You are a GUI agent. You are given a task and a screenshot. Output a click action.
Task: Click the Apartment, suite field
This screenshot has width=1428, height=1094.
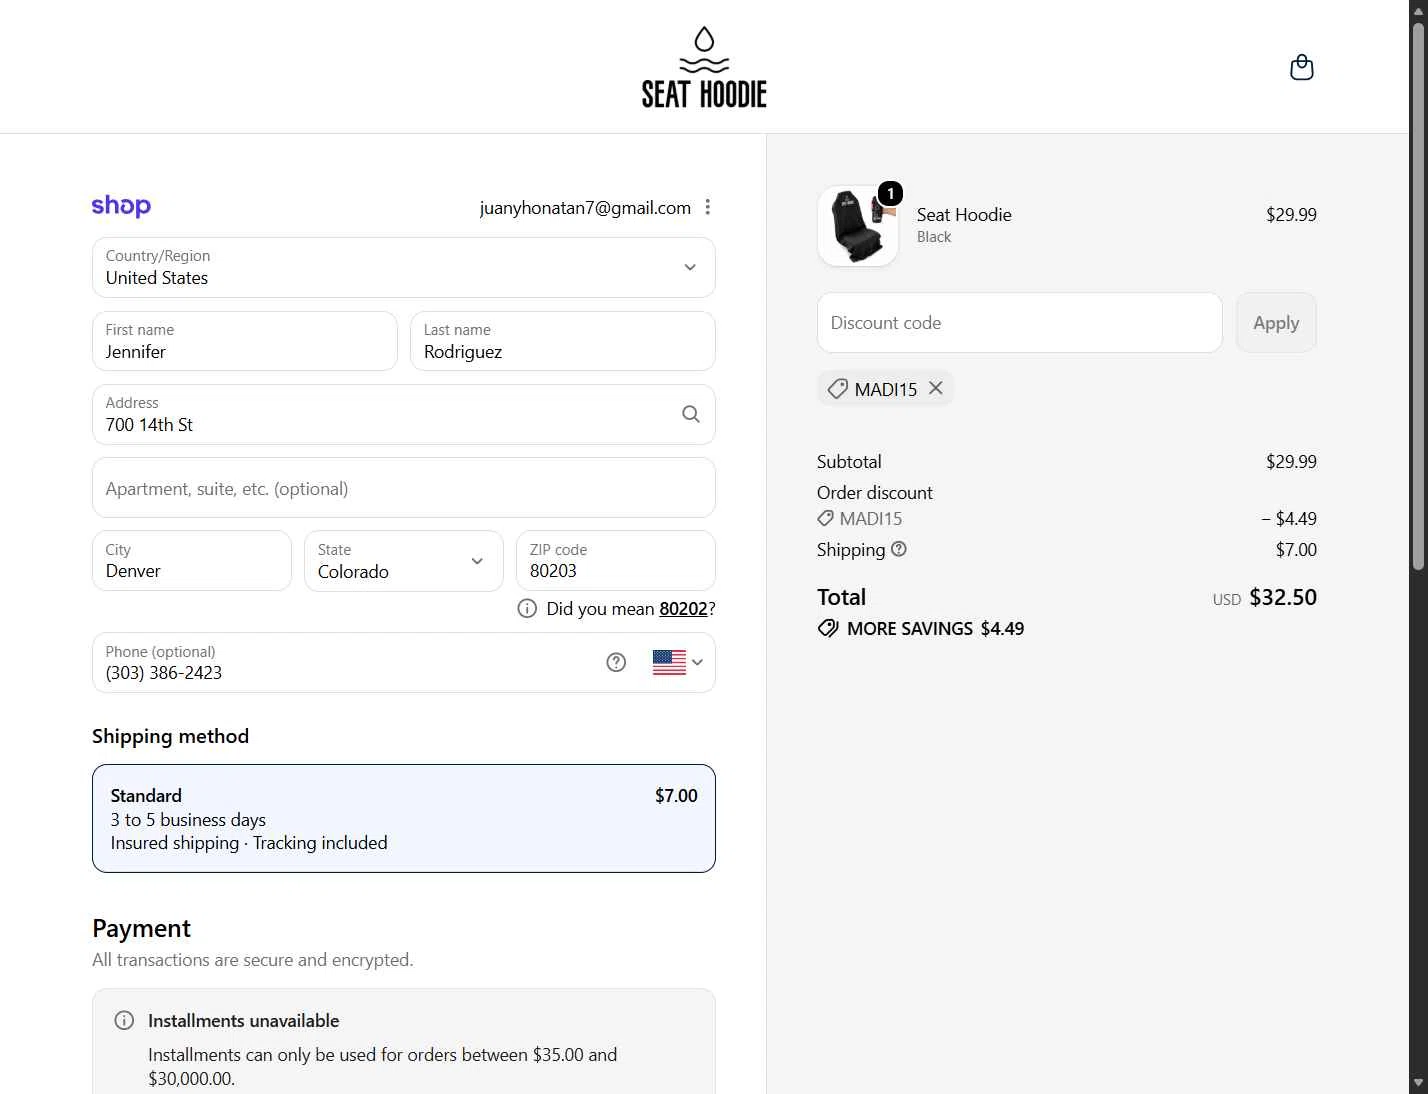pos(404,488)
